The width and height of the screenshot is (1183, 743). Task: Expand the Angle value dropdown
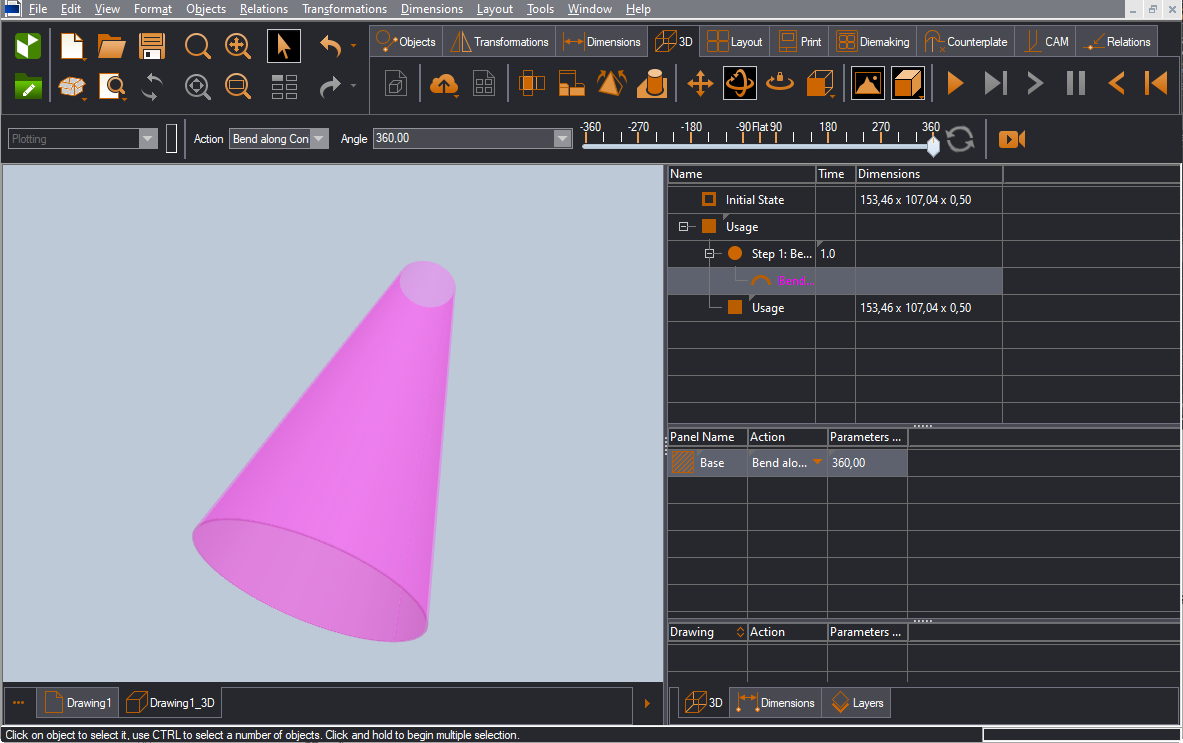click(x=562, y=139)
